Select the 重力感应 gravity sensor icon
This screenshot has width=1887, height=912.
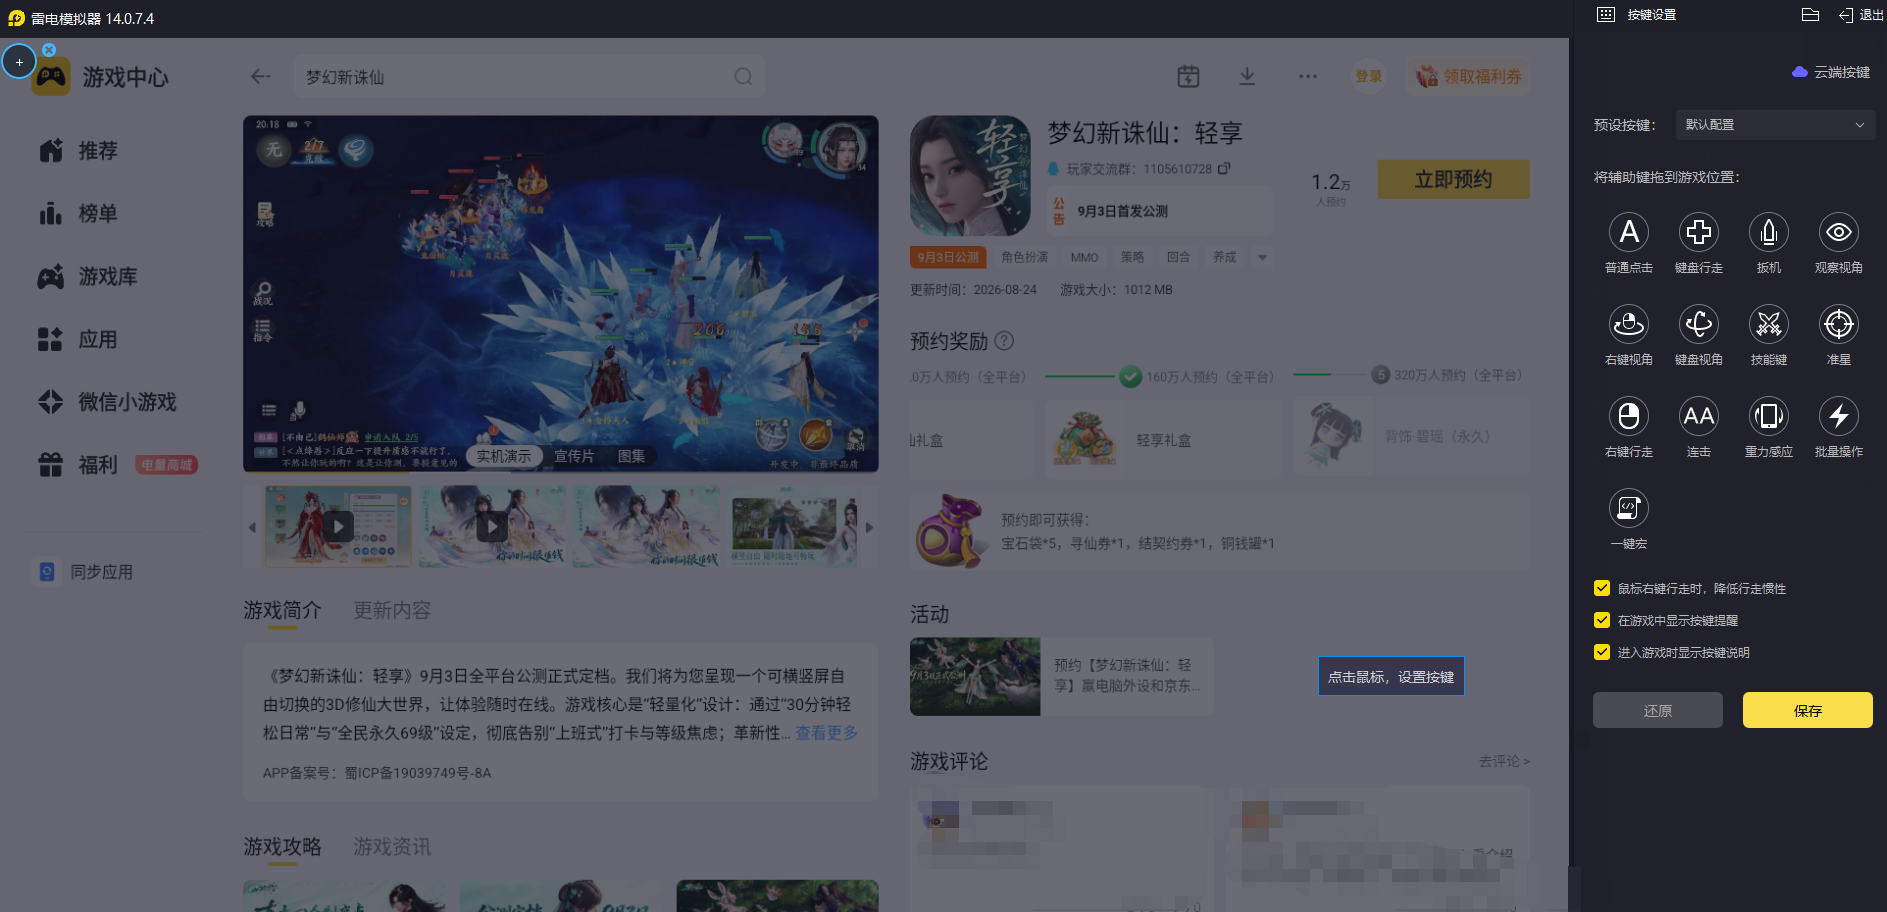coord(1769,416)
